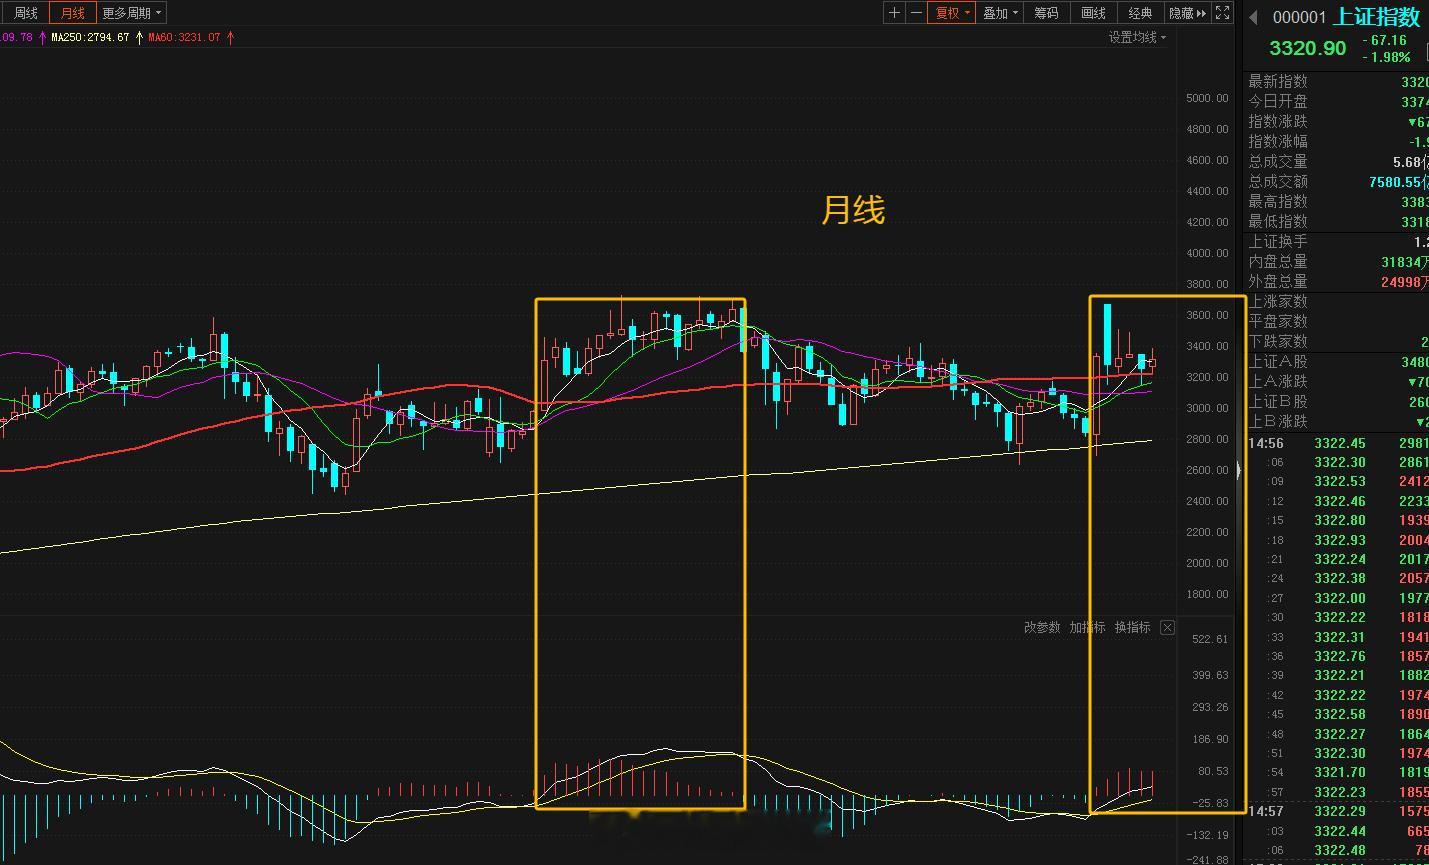The height and width of the screenshot is (865, 1429).
Task: Select the 最新指数 row label
Action: 1277,81
